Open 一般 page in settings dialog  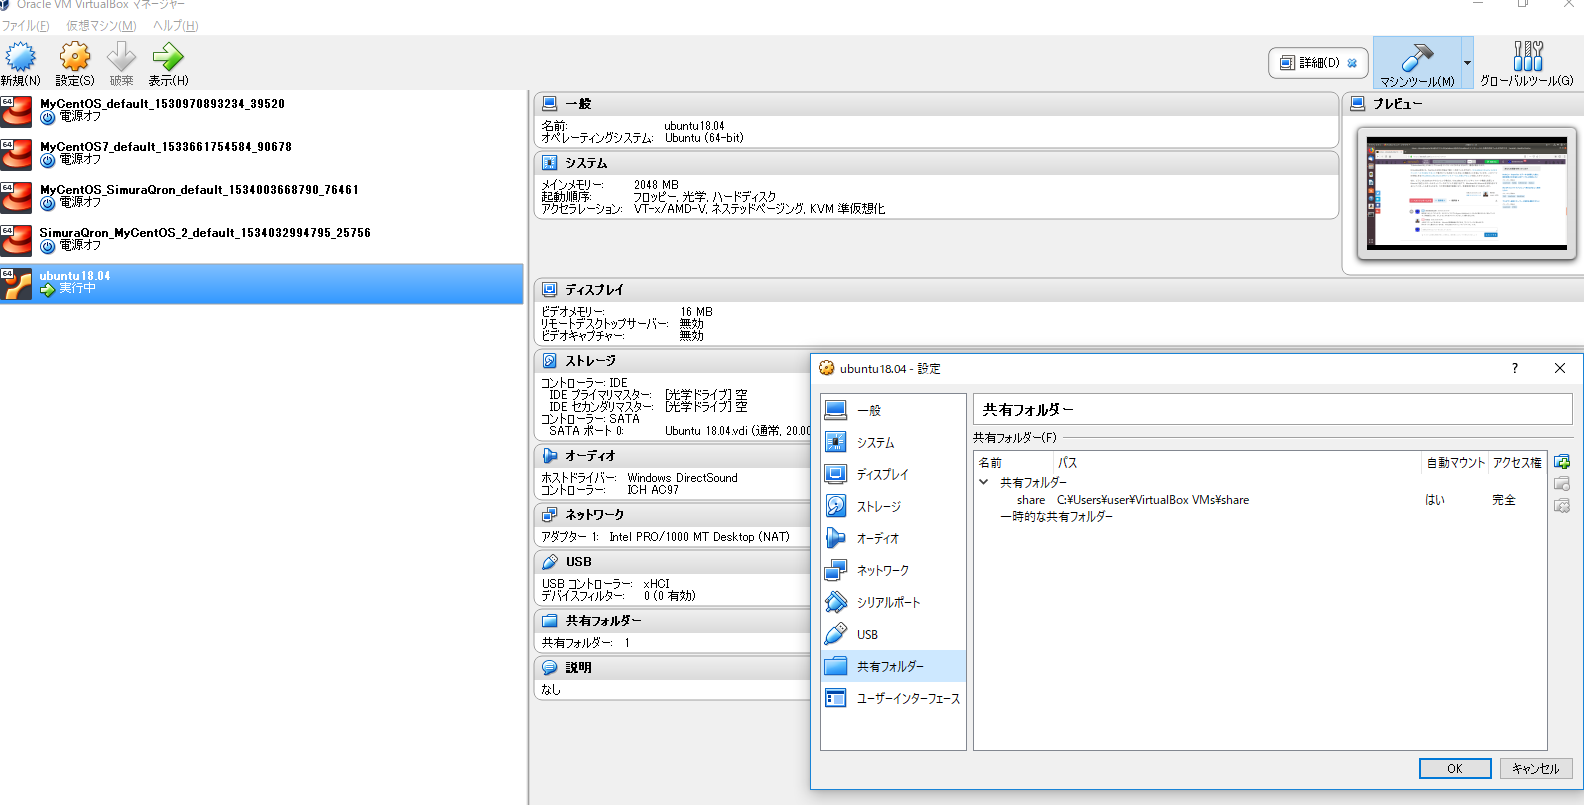(893, 410)
